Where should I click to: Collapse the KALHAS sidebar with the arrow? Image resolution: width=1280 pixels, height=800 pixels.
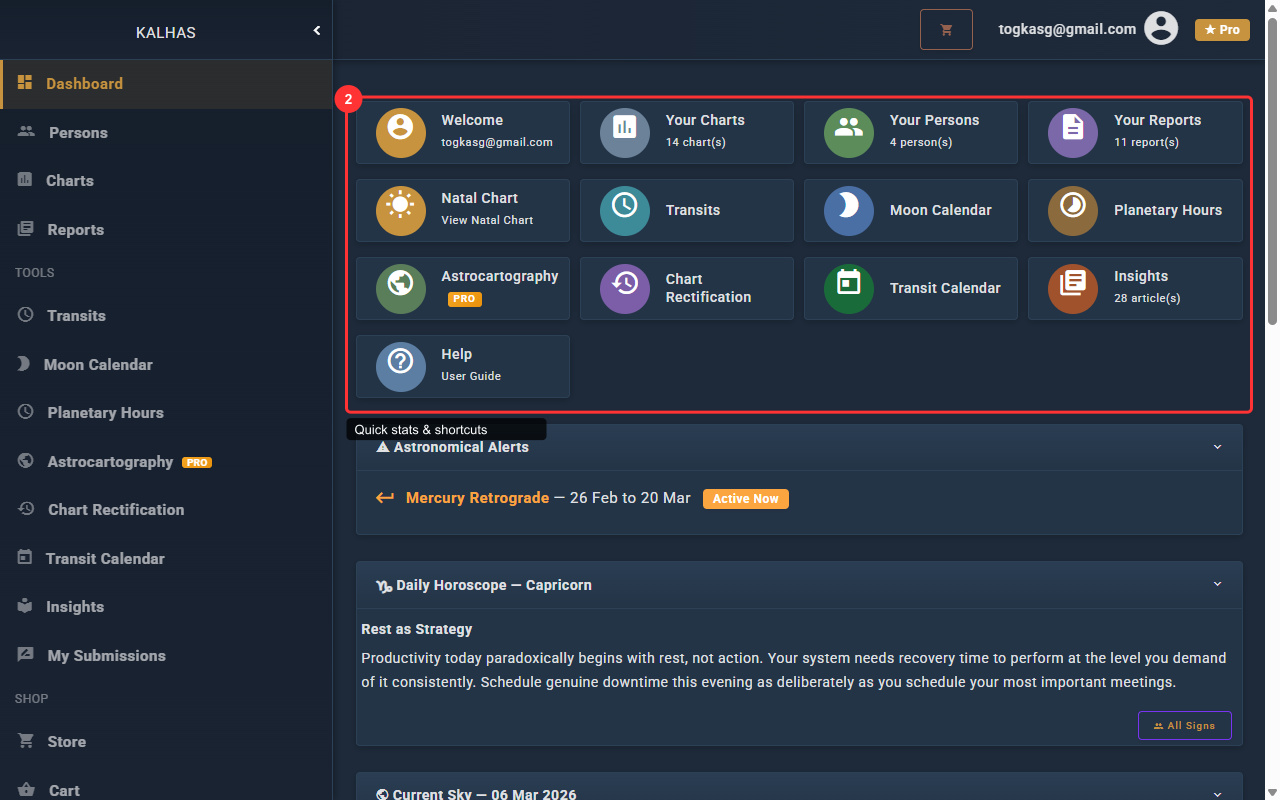tap(317, 31)
